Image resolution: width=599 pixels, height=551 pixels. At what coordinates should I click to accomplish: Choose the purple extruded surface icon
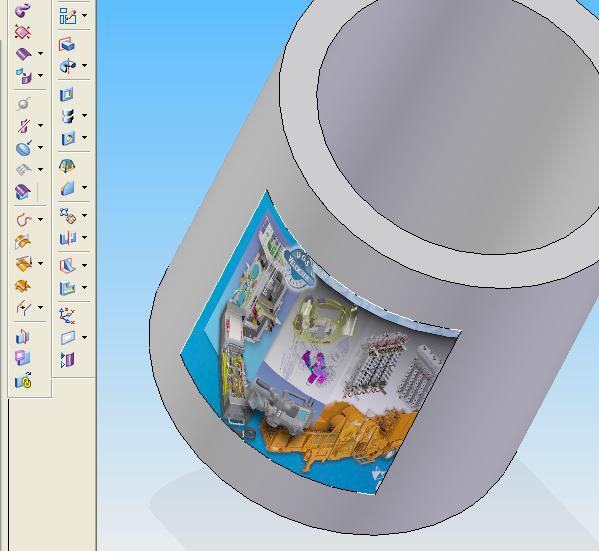pos(23,54)
